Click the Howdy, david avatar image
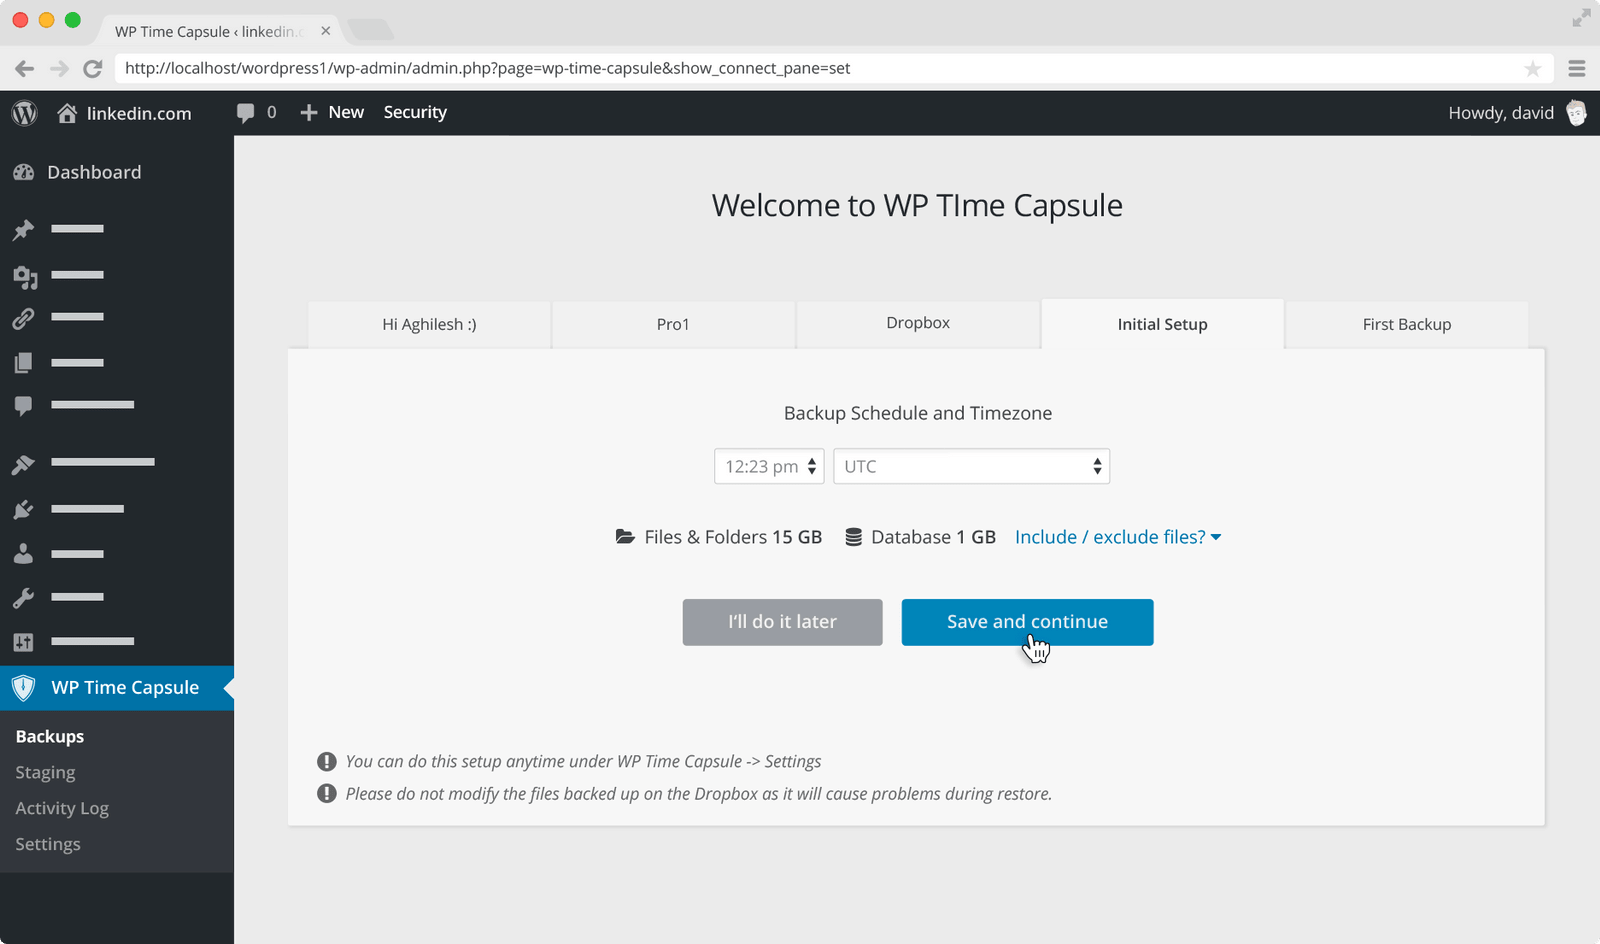 point(1576,112)
